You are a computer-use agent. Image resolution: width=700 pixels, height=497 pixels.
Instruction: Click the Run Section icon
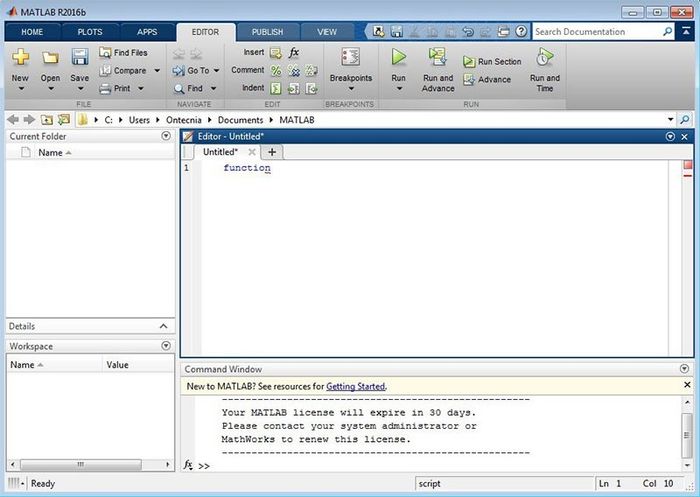(x=469, y=62)
